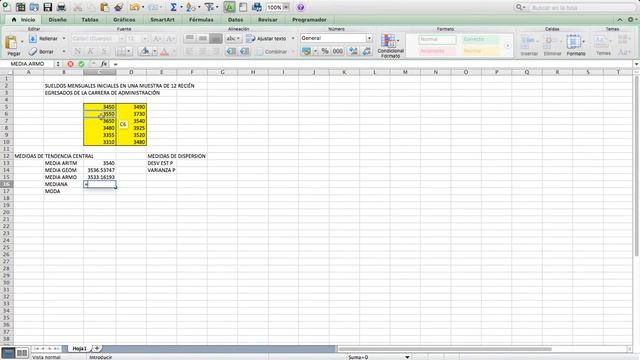Image resolution: width=640 pixels, height=360 pixels.
Task: Click the Paste clipboard toolbar icon
Action: [104, 7]
